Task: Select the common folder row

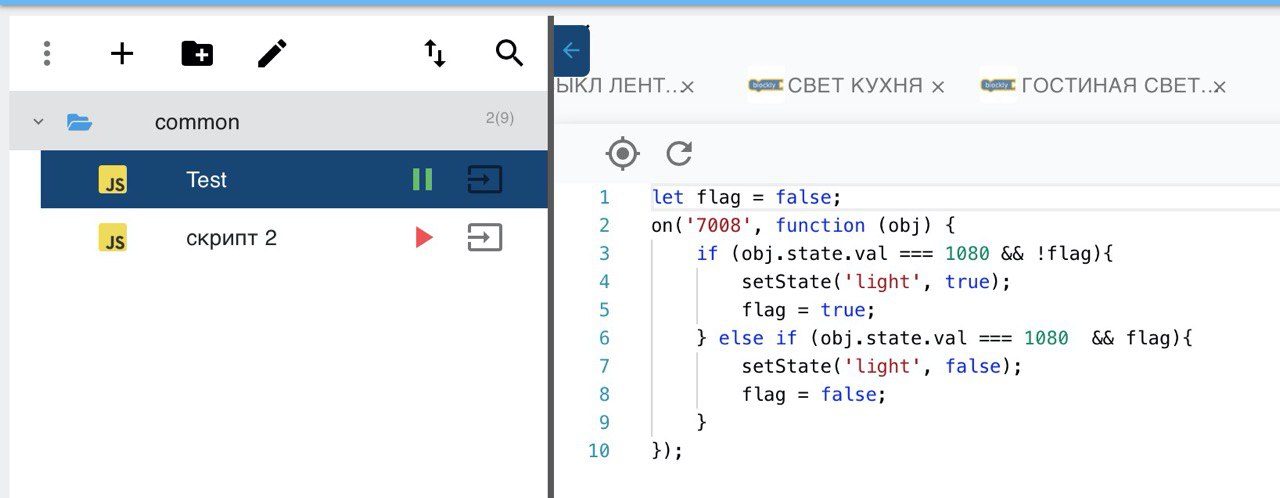Action: point(279,121)
